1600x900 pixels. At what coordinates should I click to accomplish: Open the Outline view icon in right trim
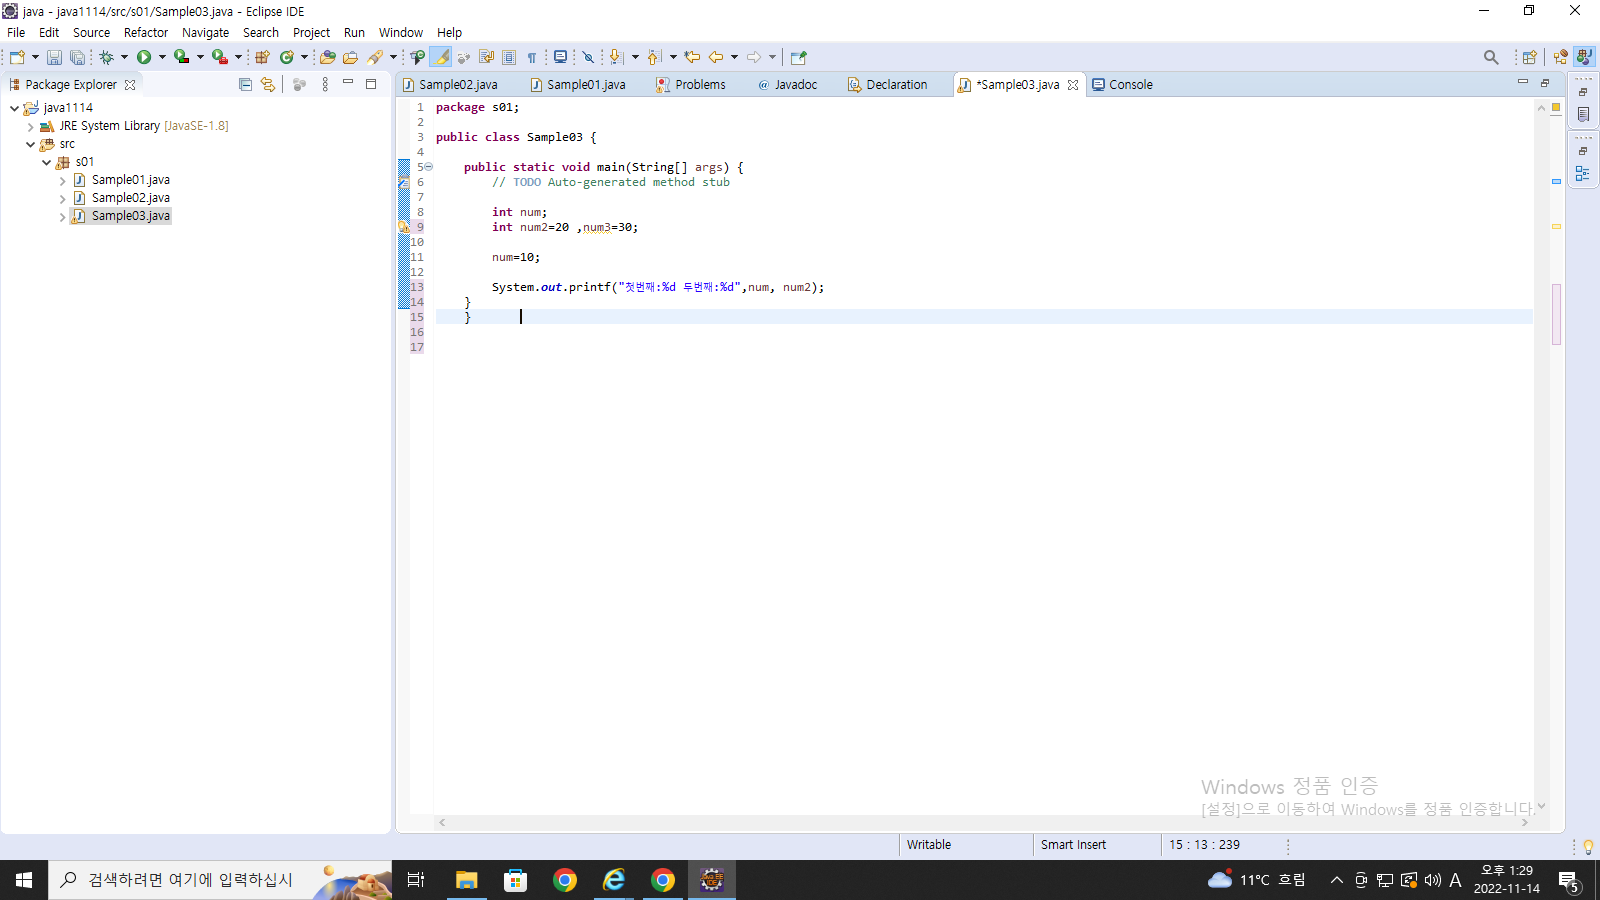[1583, 173]
